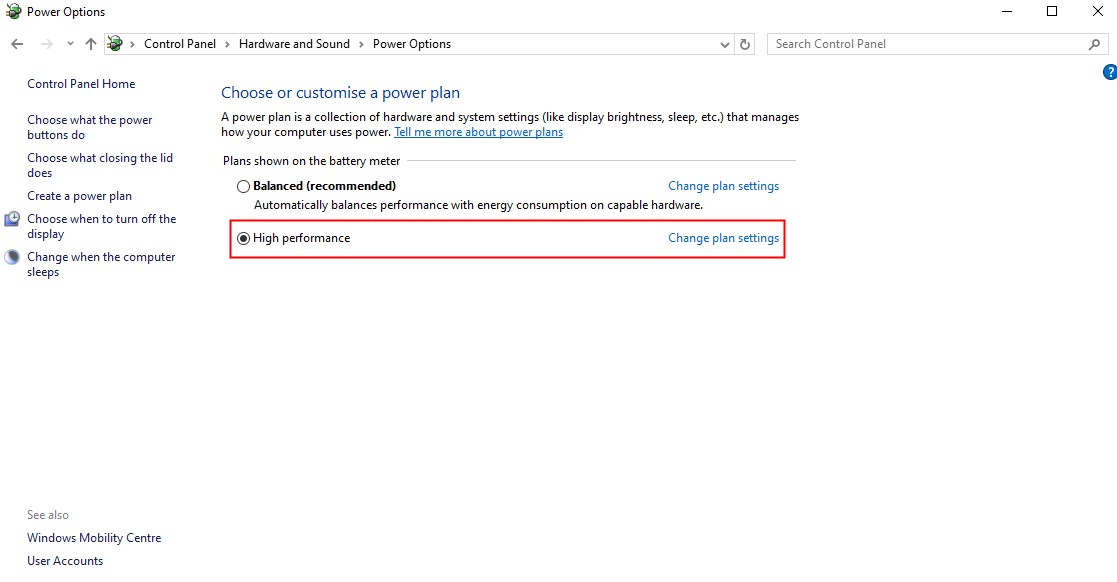The height and width of the screenshot is (582, 1117).
Task: Change plan settings for High performance
Action: (723, 238)
